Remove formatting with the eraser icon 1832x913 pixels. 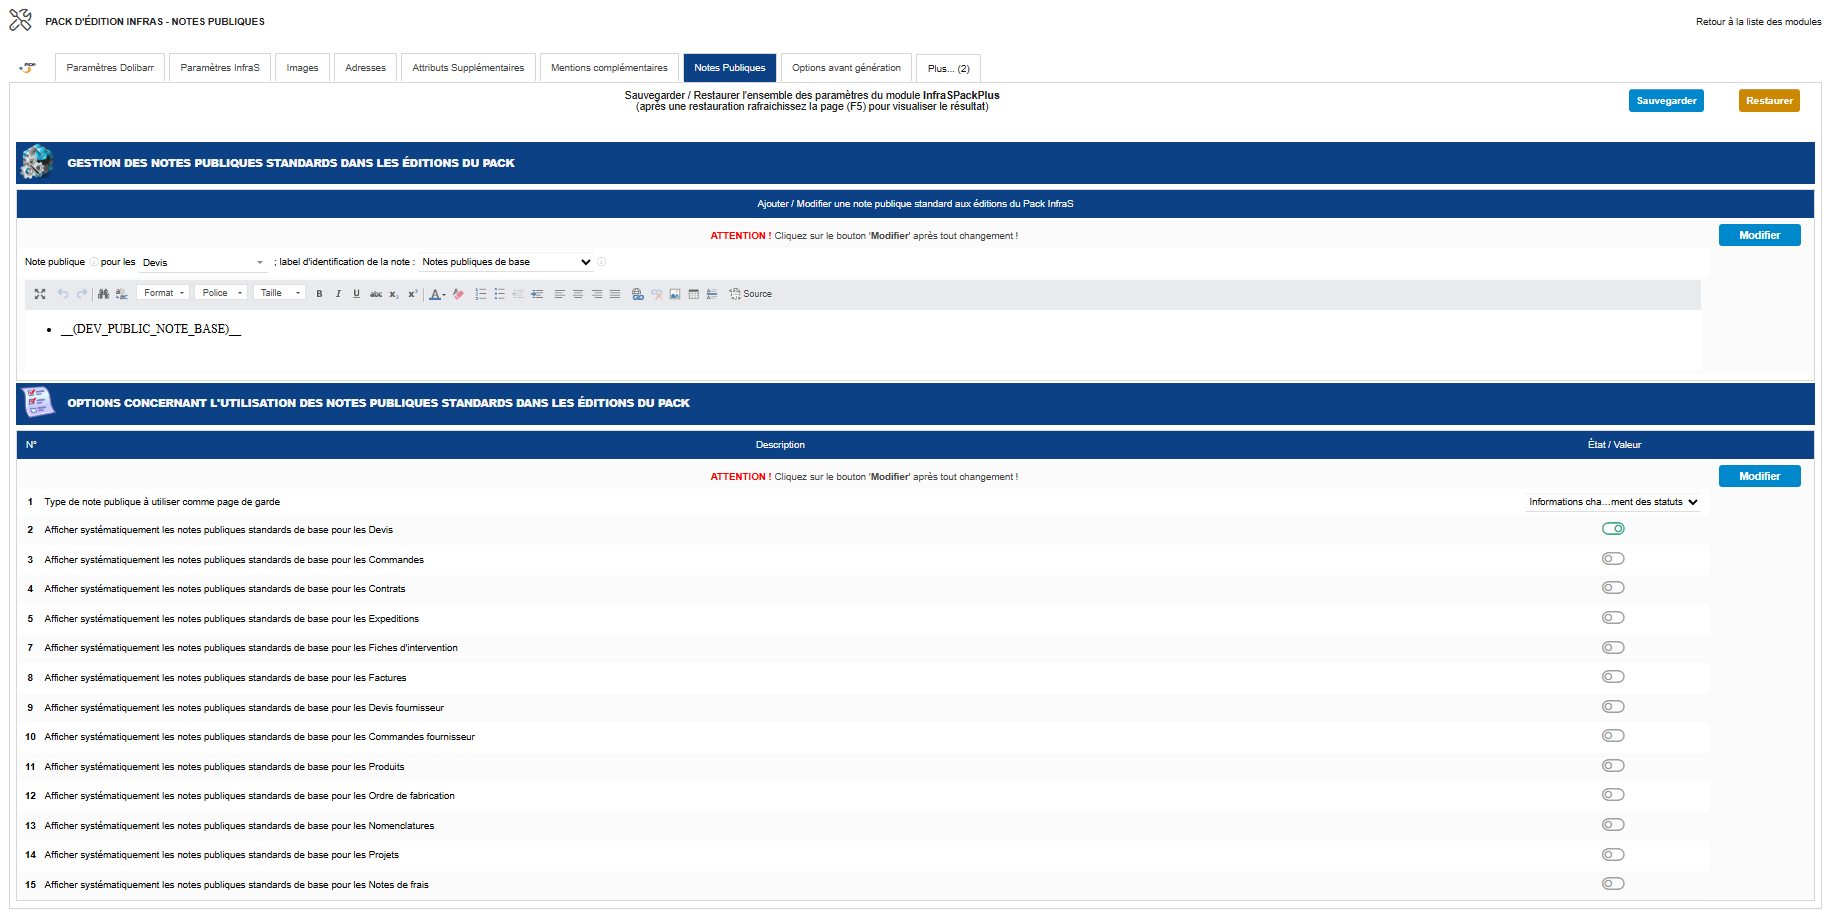click(458, 294)
